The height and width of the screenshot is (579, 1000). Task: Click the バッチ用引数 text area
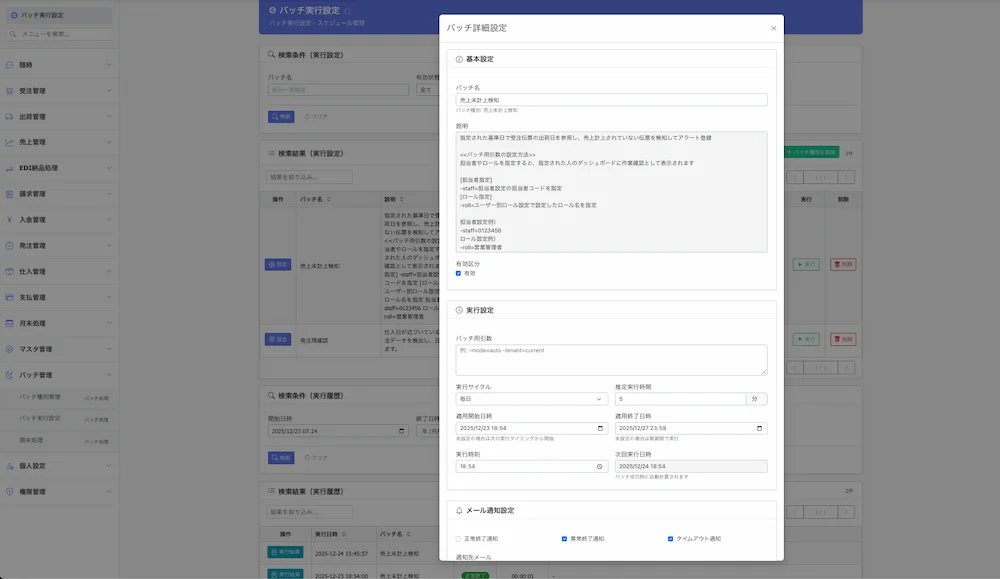[611, 360]
